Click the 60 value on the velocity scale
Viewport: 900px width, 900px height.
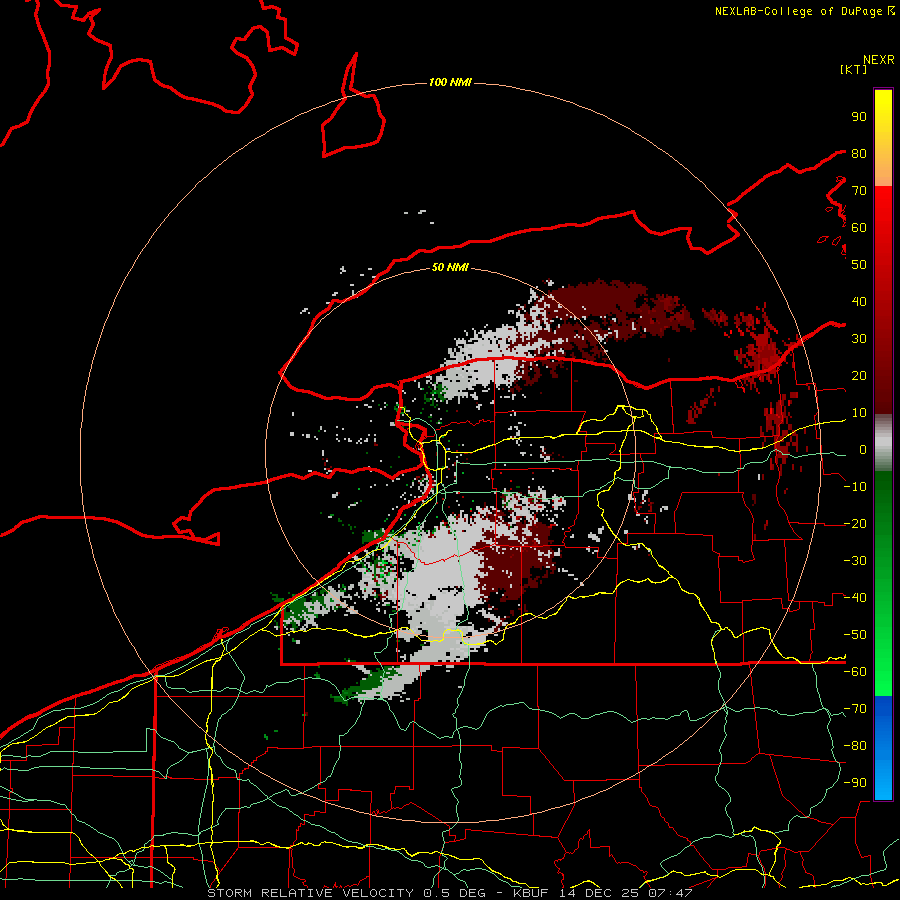[x=859, y=228]
